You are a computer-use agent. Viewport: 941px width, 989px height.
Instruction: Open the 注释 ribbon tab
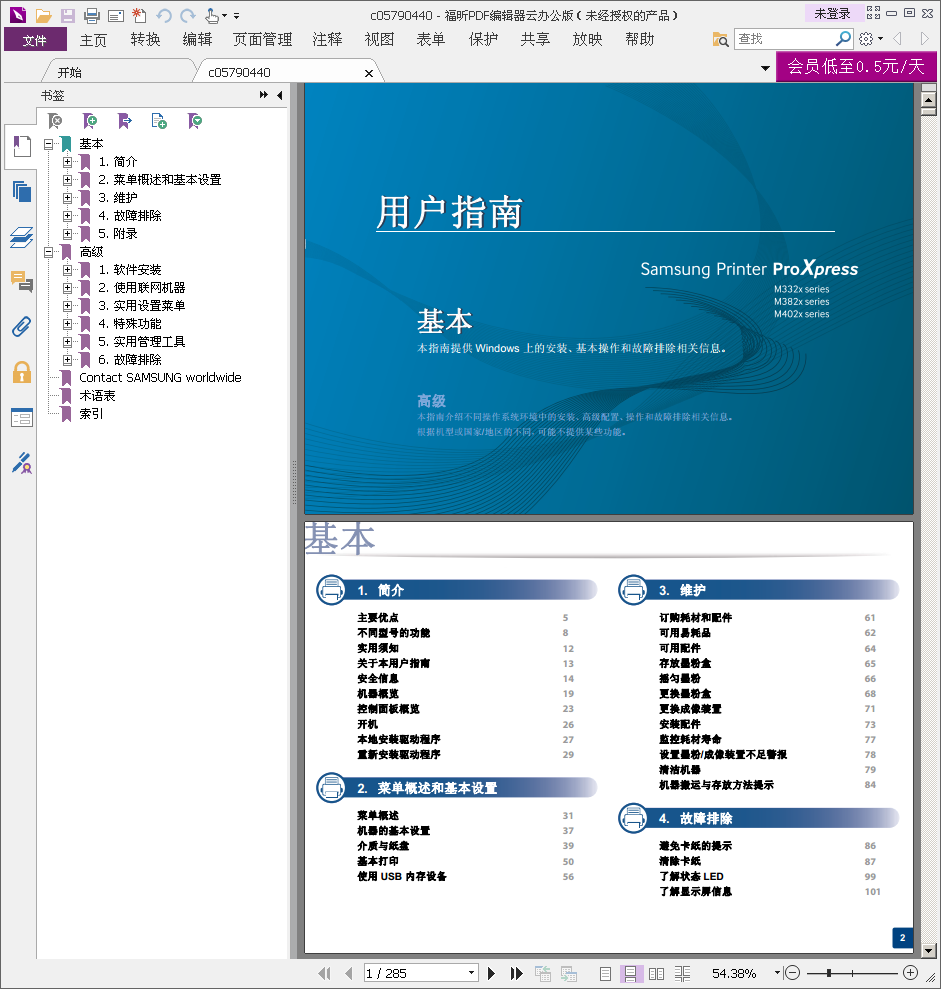[327, 40]
